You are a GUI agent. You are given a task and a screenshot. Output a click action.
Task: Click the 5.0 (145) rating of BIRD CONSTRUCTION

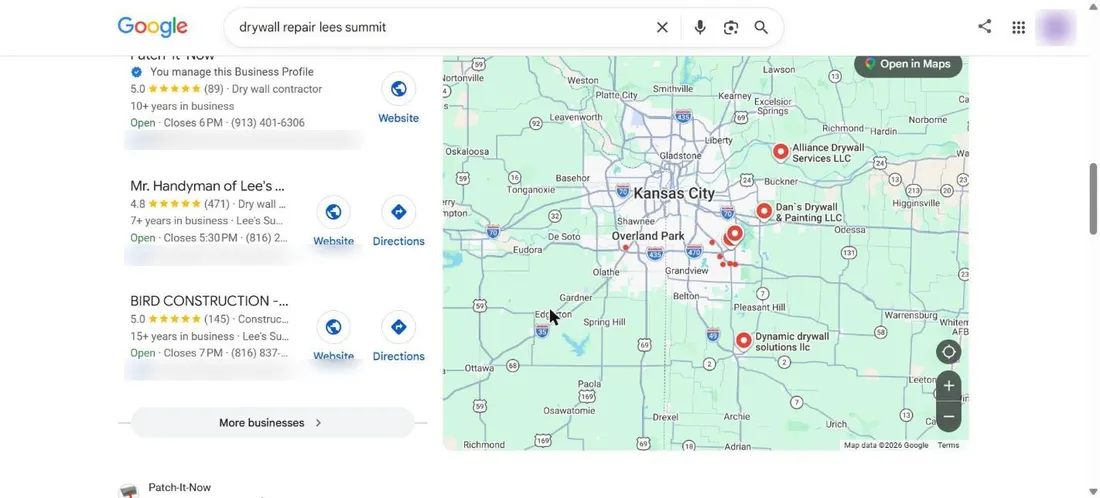[180, 319]
